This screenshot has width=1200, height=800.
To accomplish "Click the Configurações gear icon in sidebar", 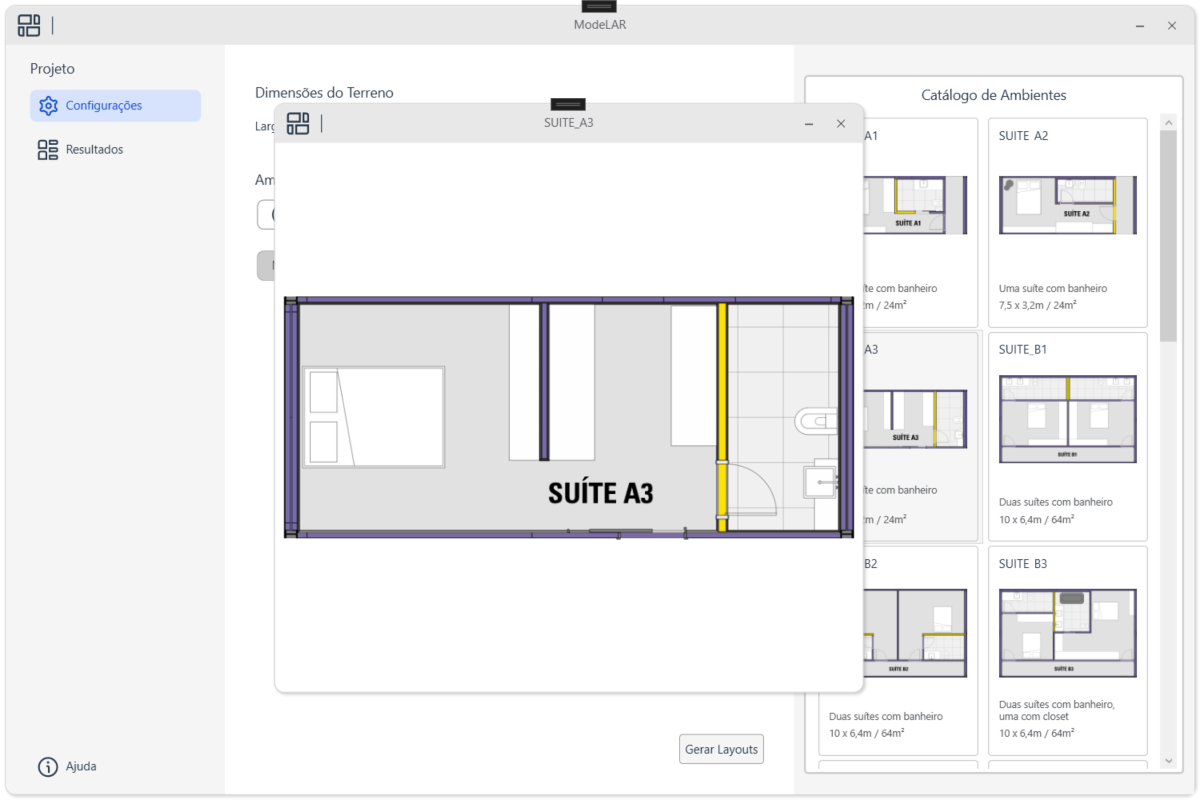I will tap(48, 106).
